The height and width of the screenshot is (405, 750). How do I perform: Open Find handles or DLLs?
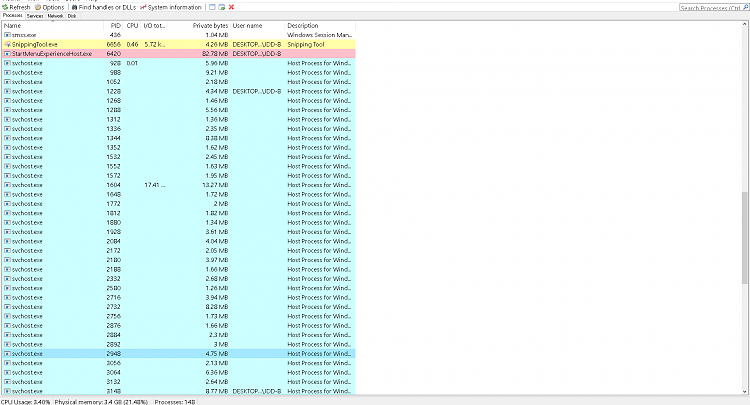point(106,6)
